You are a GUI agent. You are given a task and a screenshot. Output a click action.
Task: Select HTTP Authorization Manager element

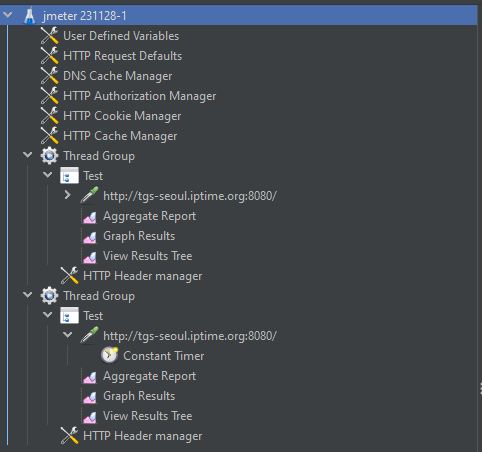coord(140,96)
